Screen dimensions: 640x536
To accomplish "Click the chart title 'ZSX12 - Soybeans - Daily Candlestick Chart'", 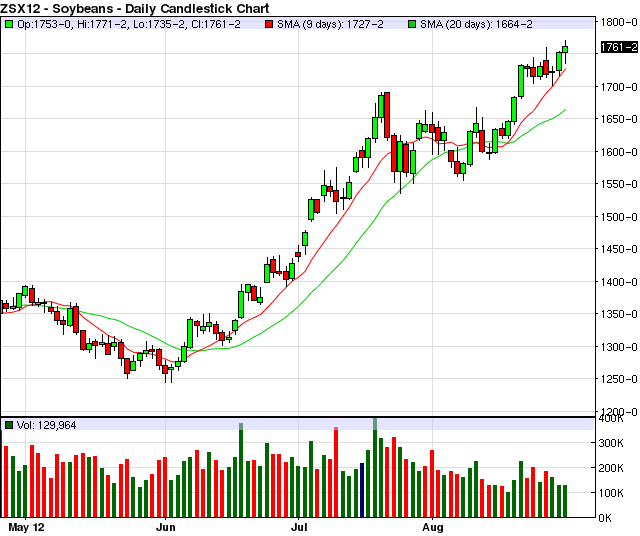I will point(135,8).
